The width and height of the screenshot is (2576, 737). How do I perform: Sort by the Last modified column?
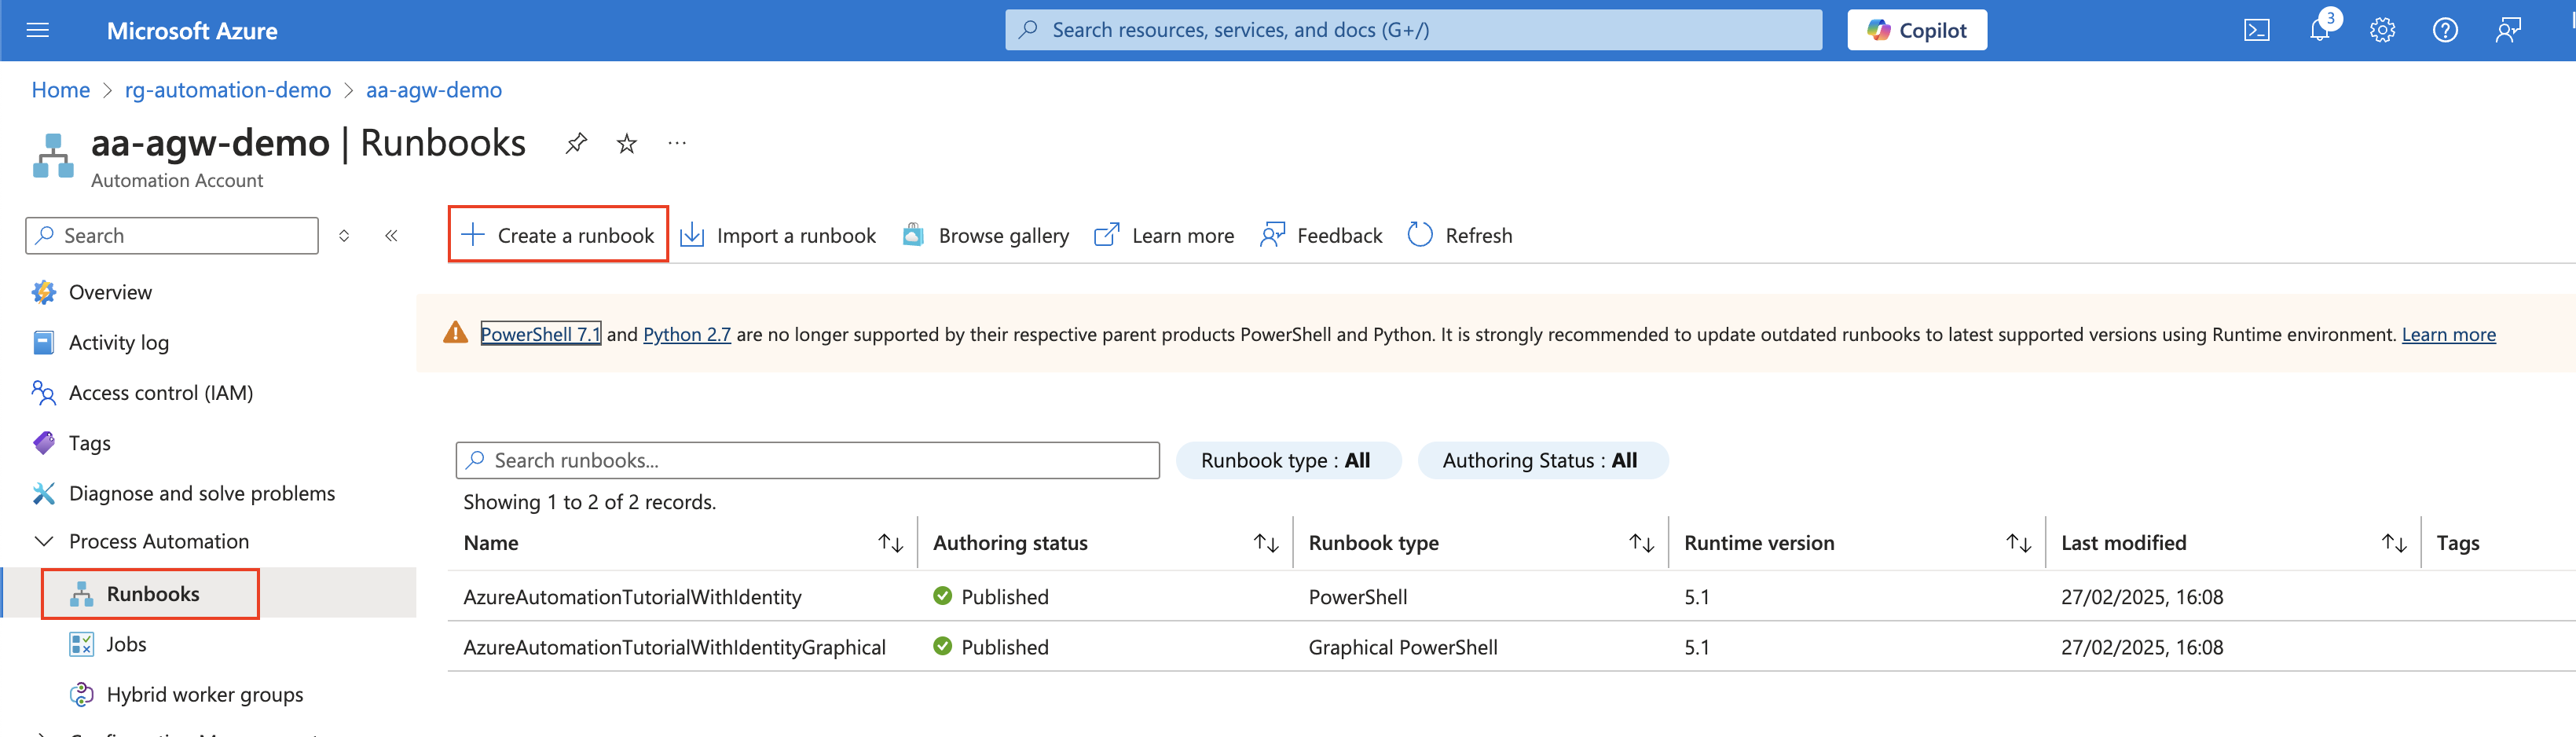pyautogui.click(x=2394, y=543)
